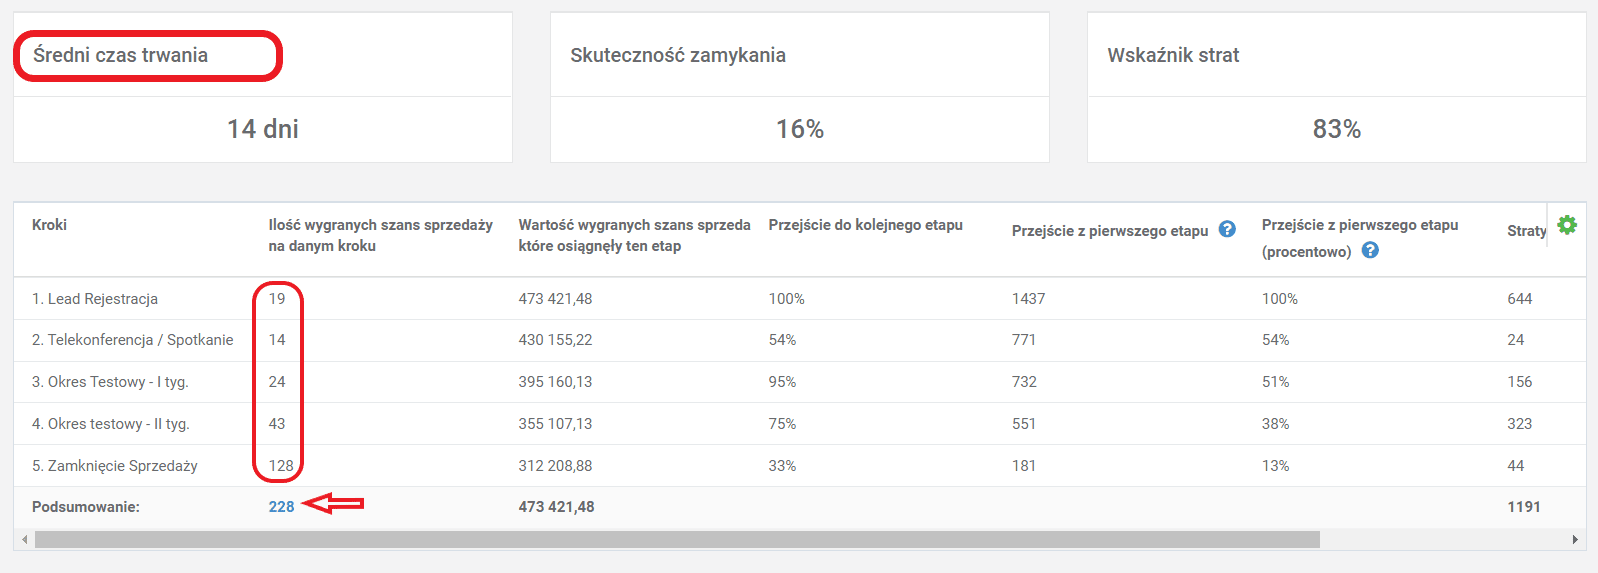Select the 1. Lead Rejestracja row
This screenshot has width=1598, height=573.
[95, 299]
